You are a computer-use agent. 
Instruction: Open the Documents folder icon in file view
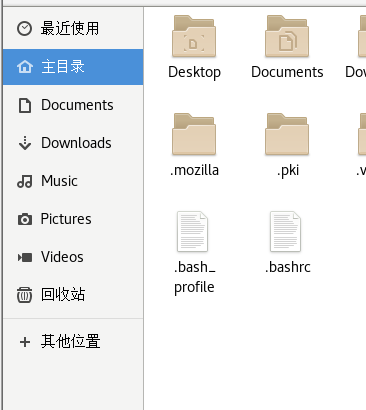(287, 36)
